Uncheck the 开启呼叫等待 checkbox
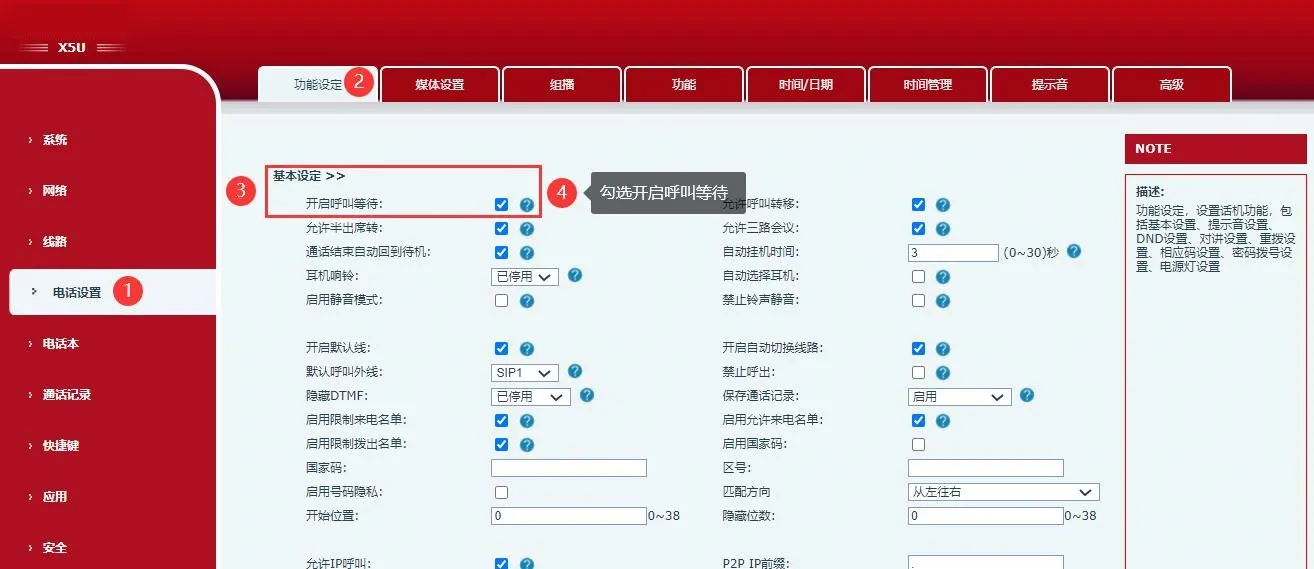The height and width of the screenshot is (569, 1314). click(x=501, y=205)
